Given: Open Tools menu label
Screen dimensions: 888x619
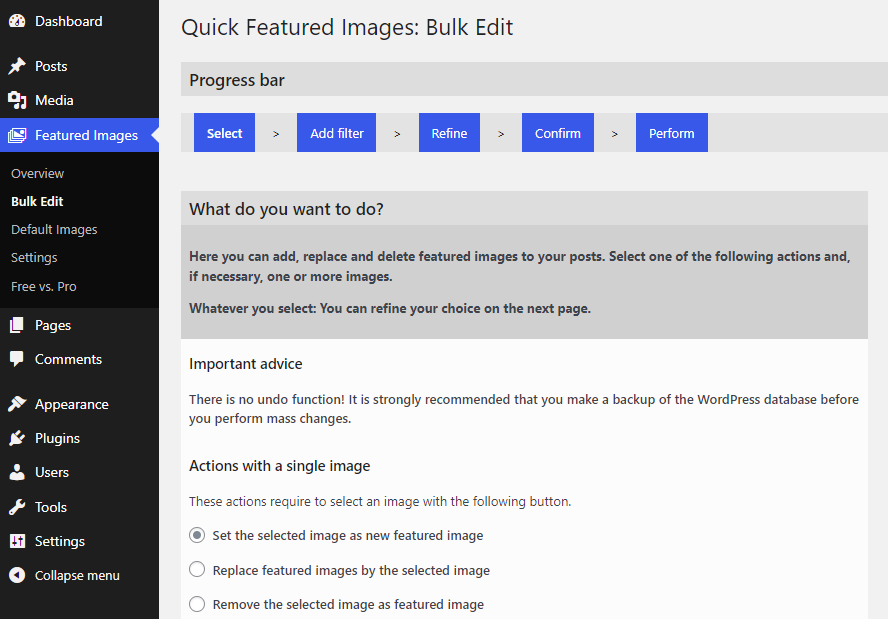Looking at the screenshot, I should pos(51,507).
